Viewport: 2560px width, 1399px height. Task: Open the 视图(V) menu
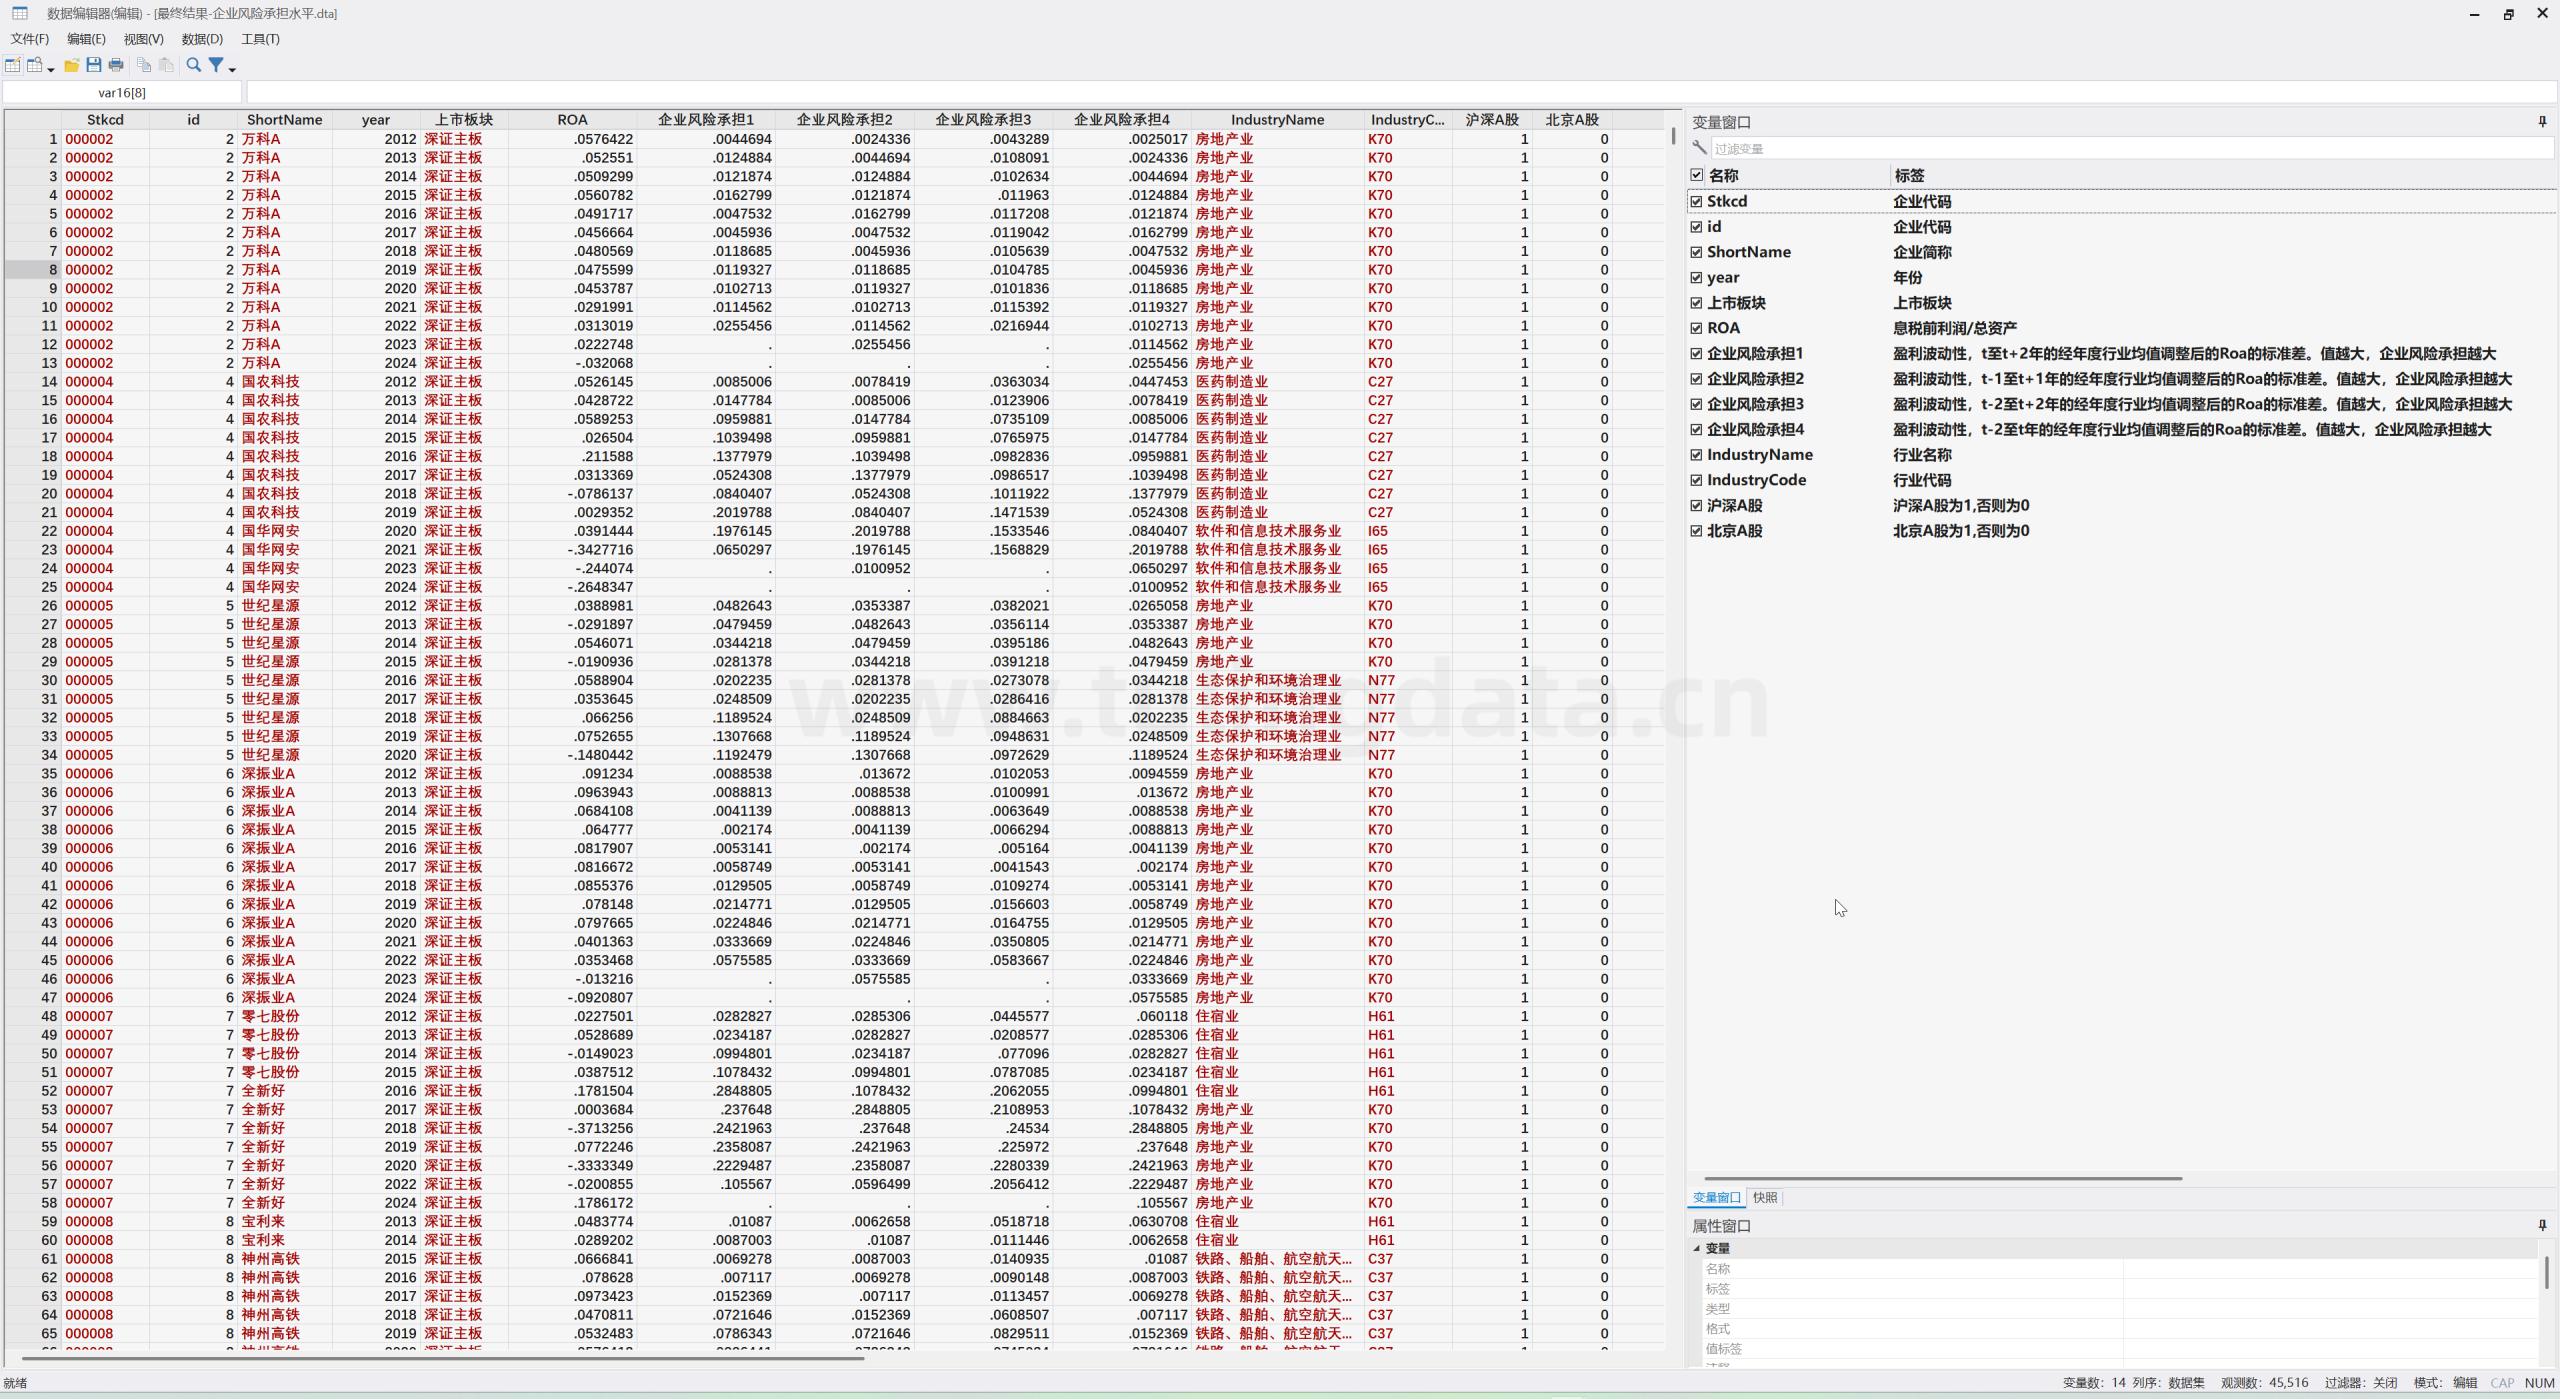tap(143, 39)
